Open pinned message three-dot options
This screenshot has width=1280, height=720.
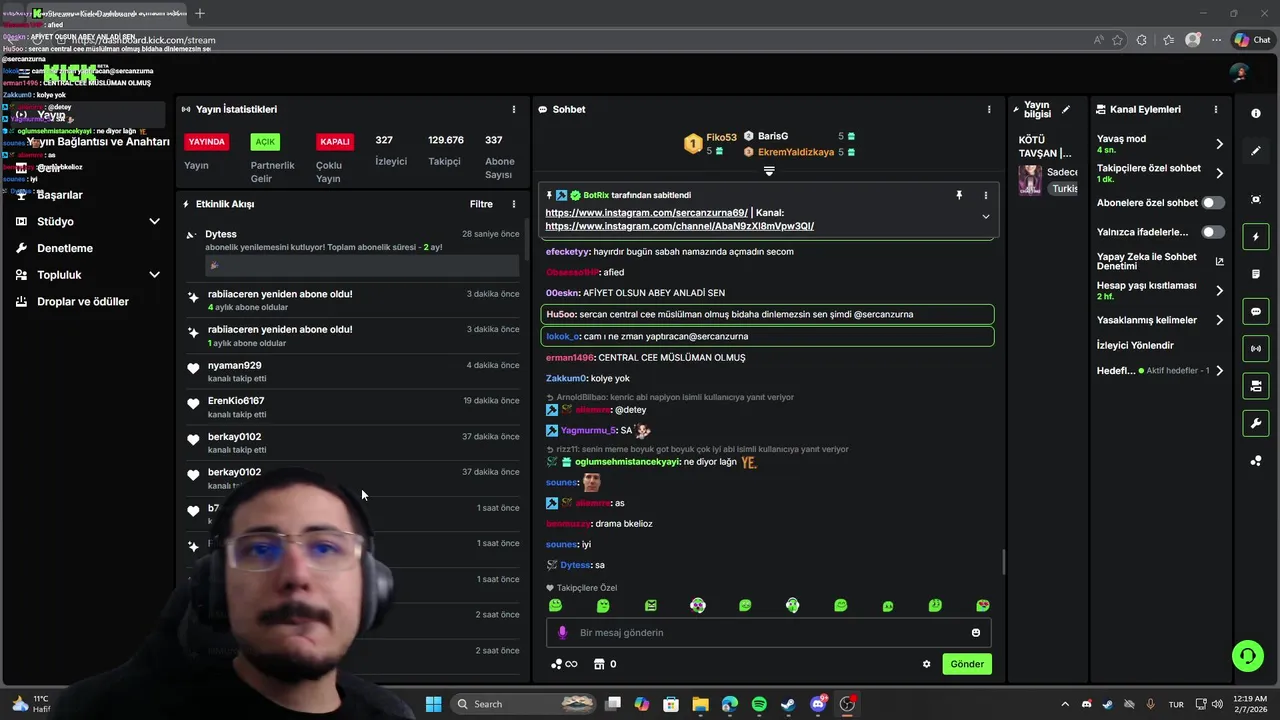pyautogui.click(x=985, y=195)
